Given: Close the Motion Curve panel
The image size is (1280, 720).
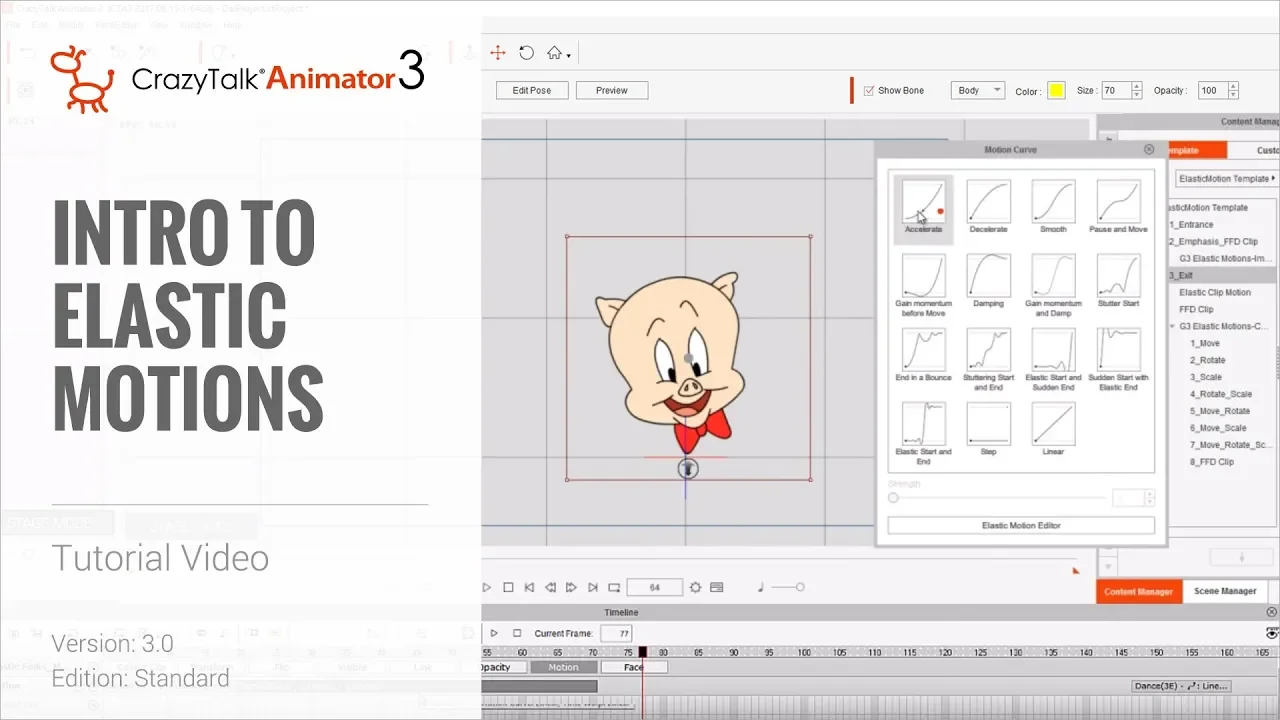Looking at the screenshot, I should pyautogui.click(x=1149, y=149).
